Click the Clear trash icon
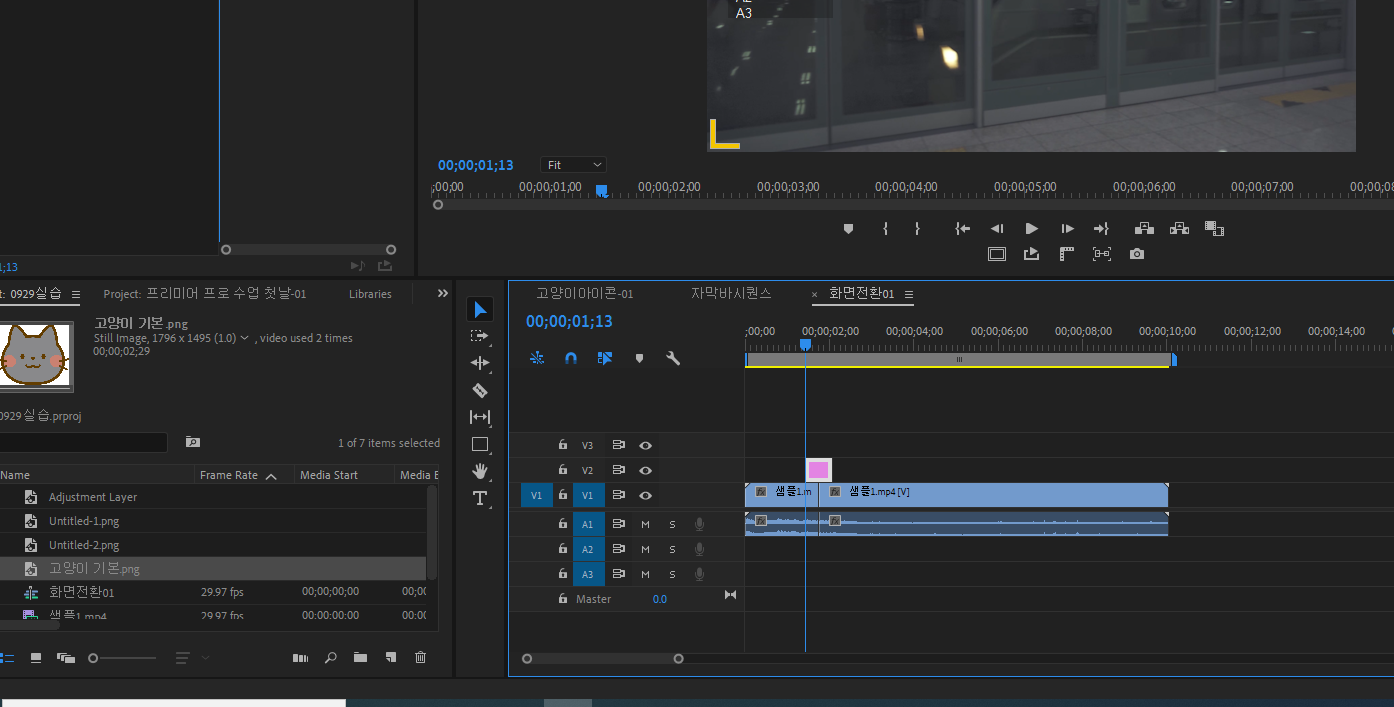The image size is (1394, 707). pyautogui.click(x=420, y=658)
